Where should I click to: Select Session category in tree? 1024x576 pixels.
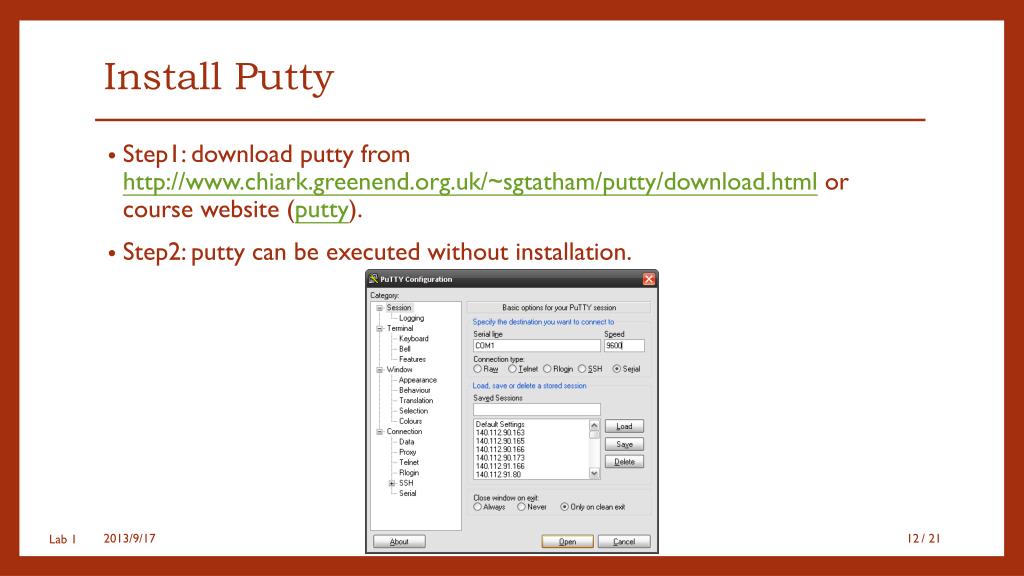tap(398, 308)
